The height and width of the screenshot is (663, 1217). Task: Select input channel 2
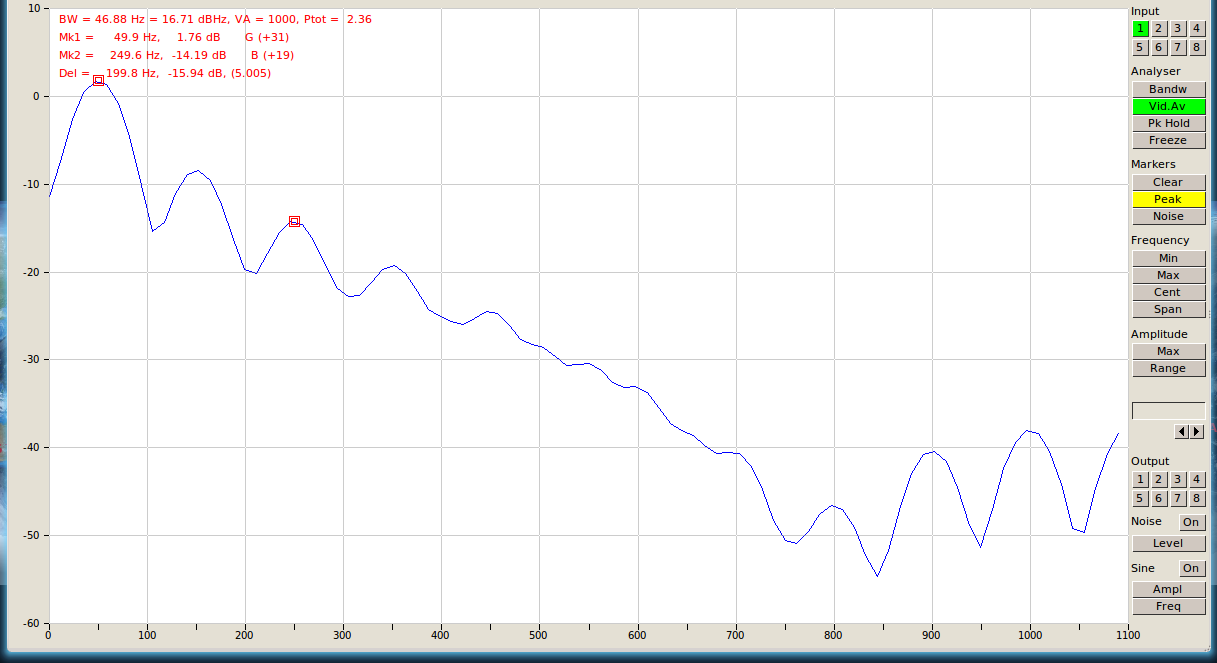click(1159, 29)
